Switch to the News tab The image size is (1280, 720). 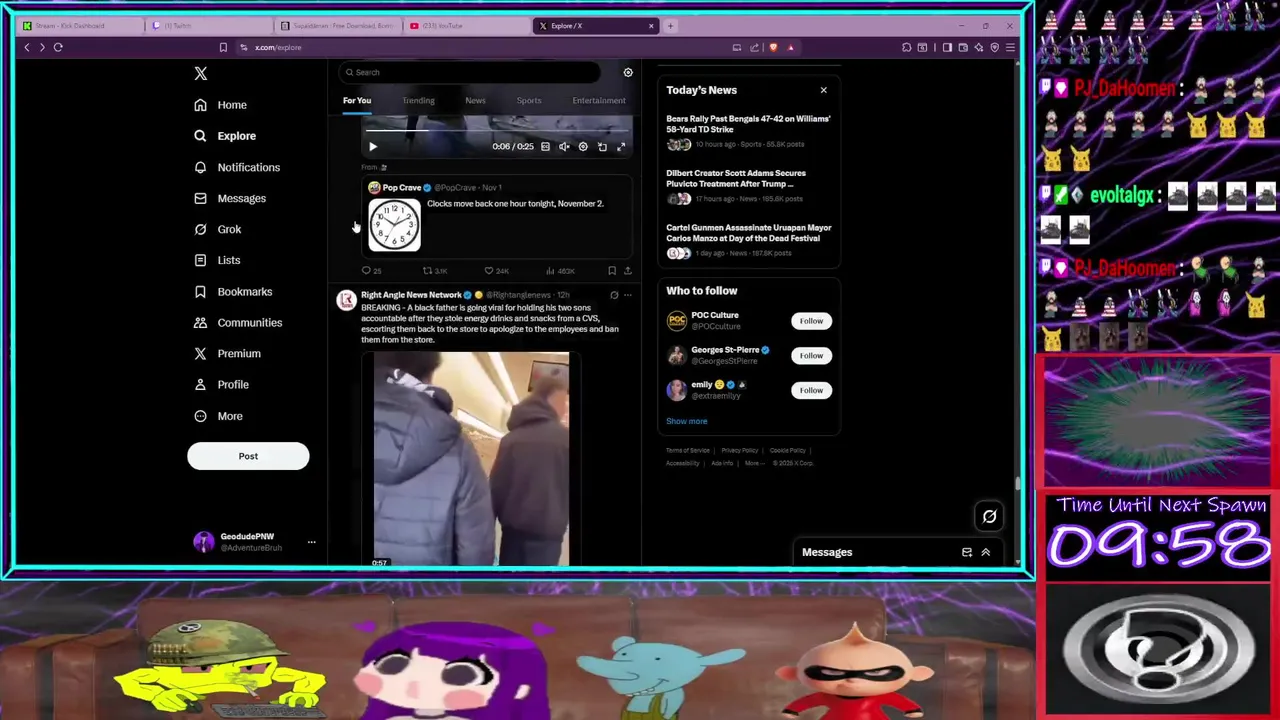(475, 100)
